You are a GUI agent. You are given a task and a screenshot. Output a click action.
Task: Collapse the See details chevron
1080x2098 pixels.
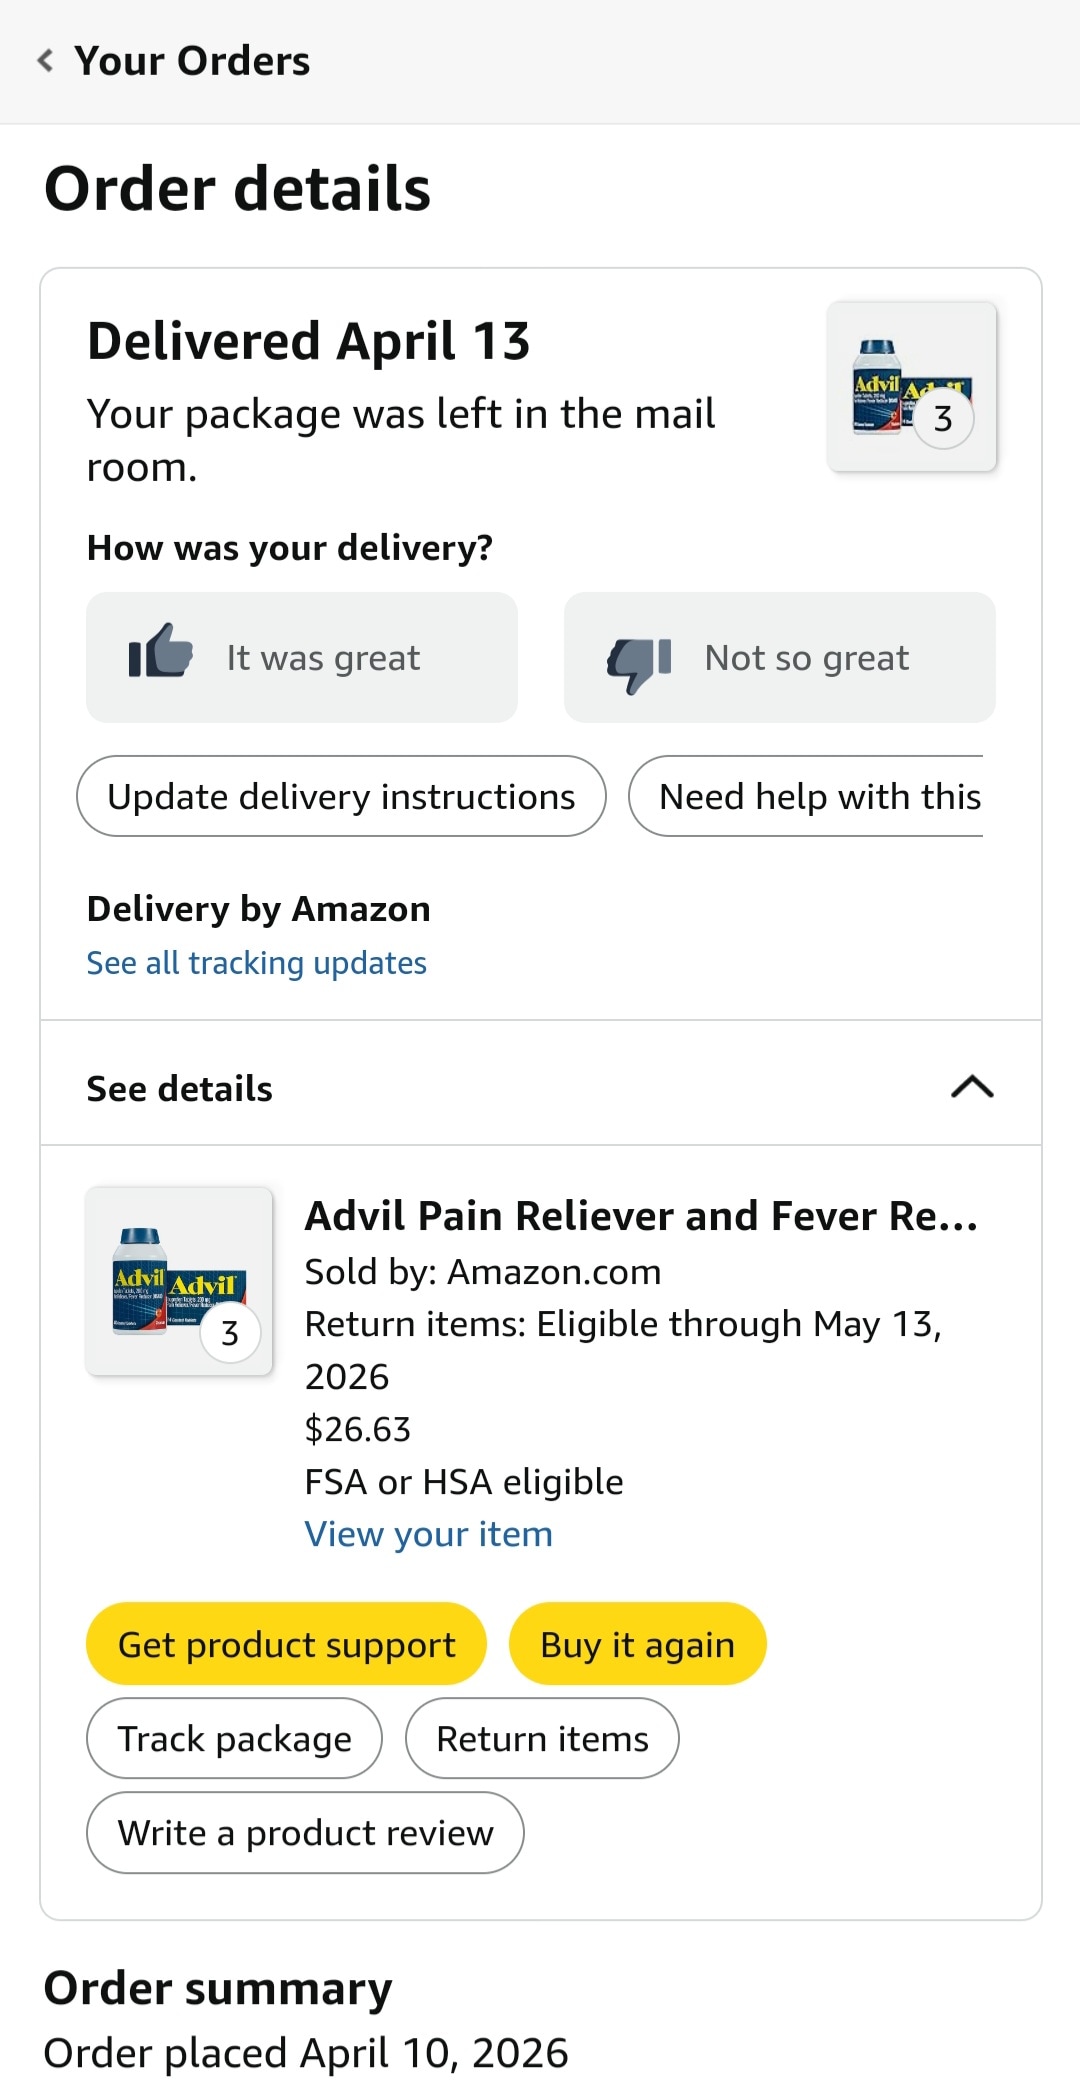tap(972, 1087)
